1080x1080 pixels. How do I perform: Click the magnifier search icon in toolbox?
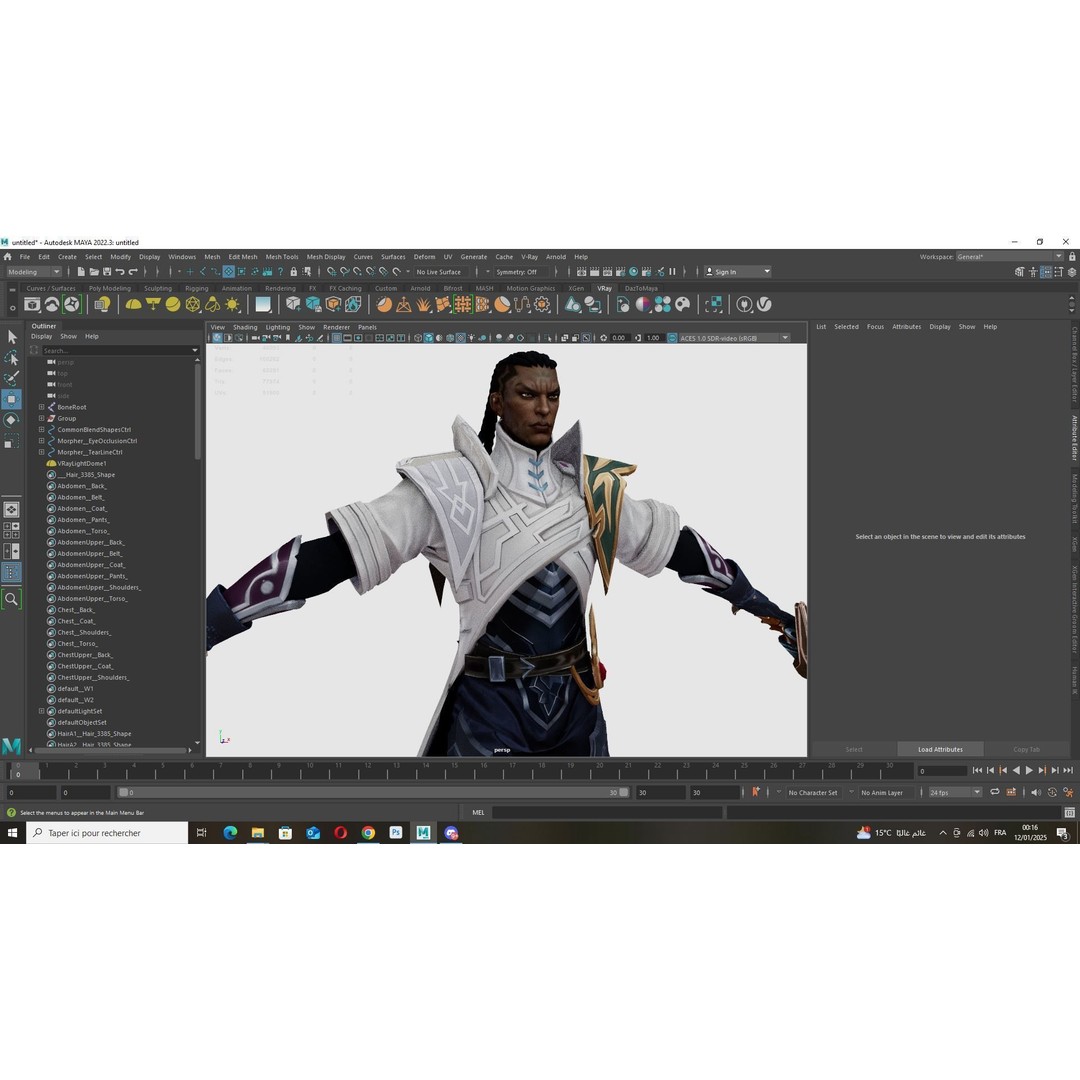12,599
